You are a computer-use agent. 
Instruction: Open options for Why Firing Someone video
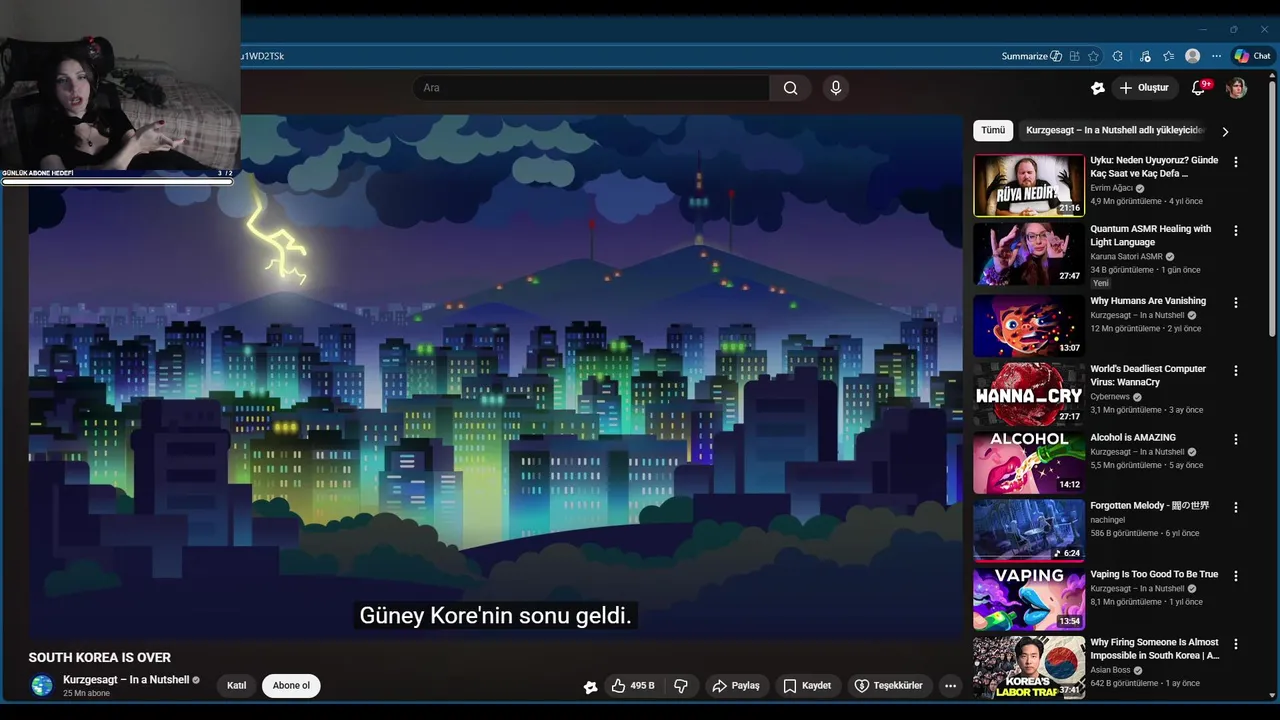coord(1236,644)
